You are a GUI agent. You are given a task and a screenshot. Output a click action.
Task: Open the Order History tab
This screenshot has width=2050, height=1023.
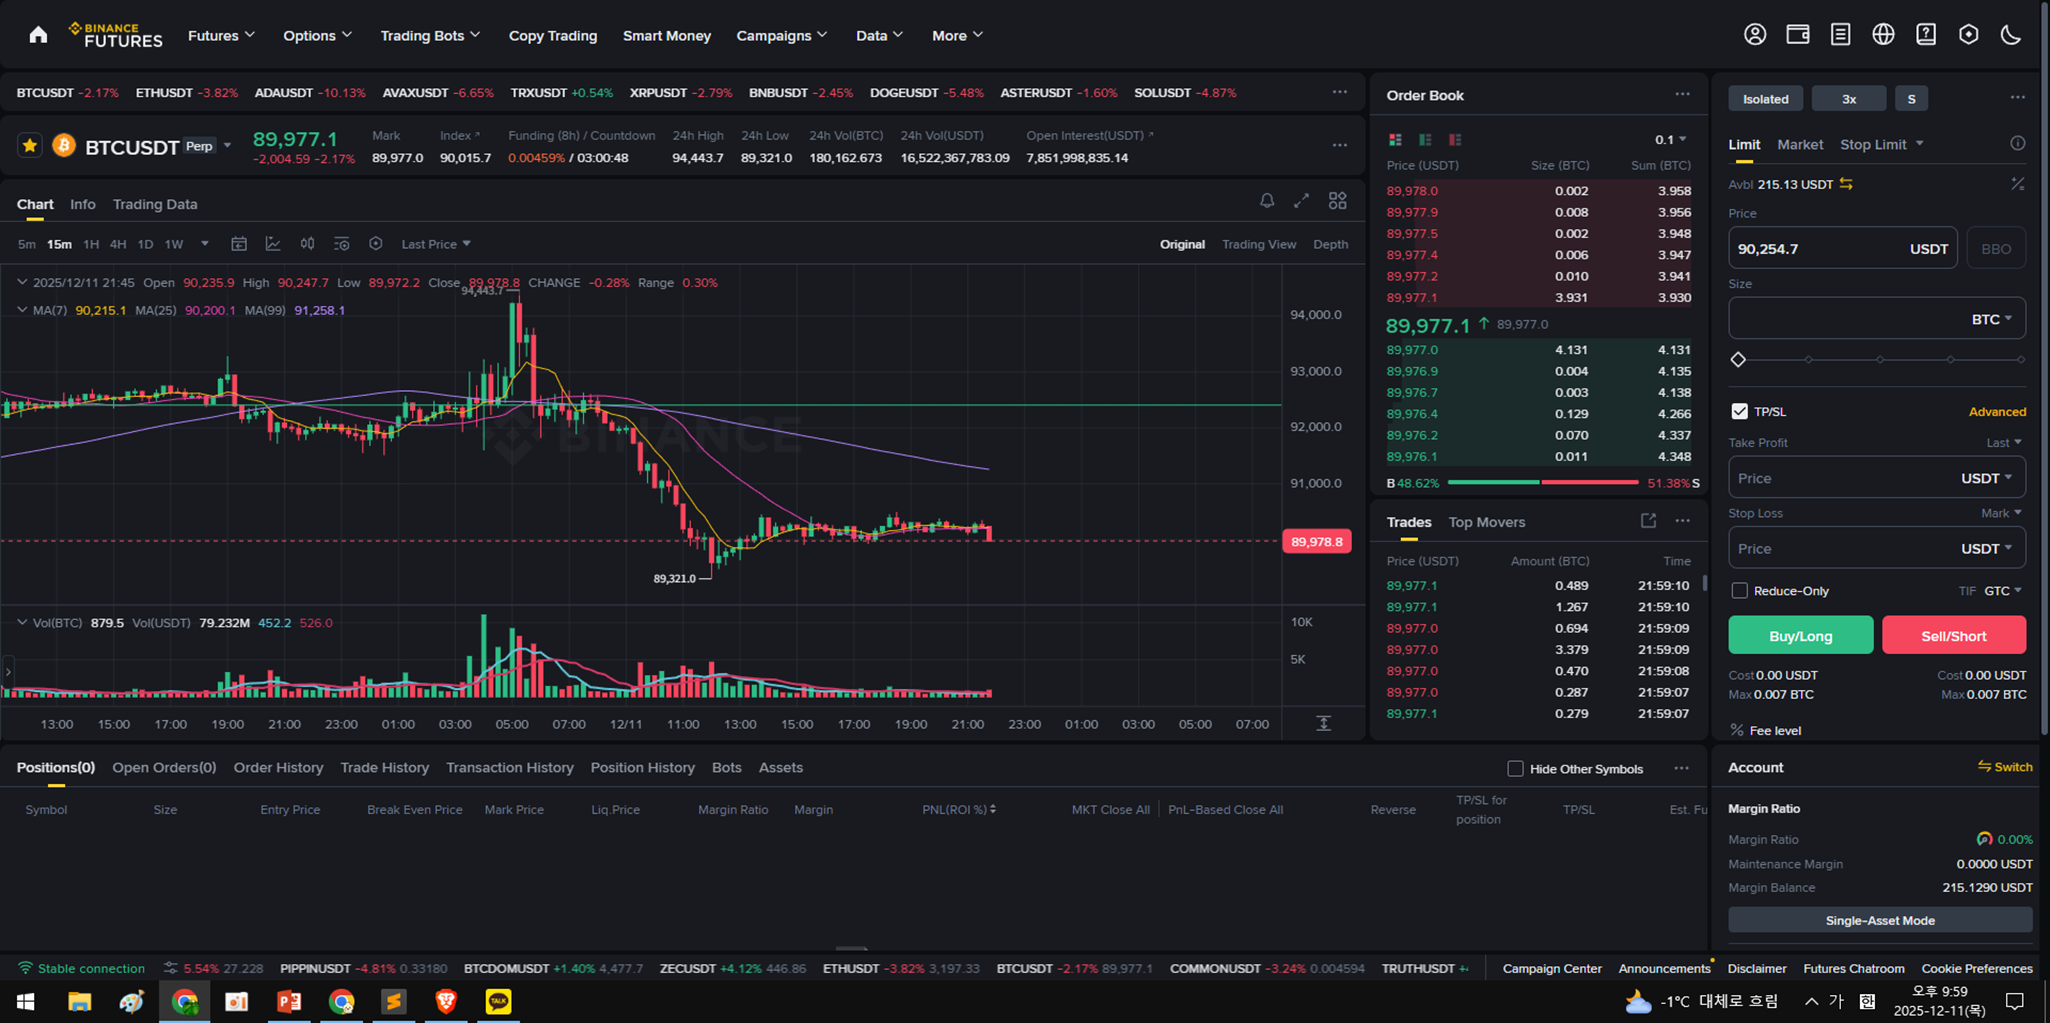(x=278, y=767)
